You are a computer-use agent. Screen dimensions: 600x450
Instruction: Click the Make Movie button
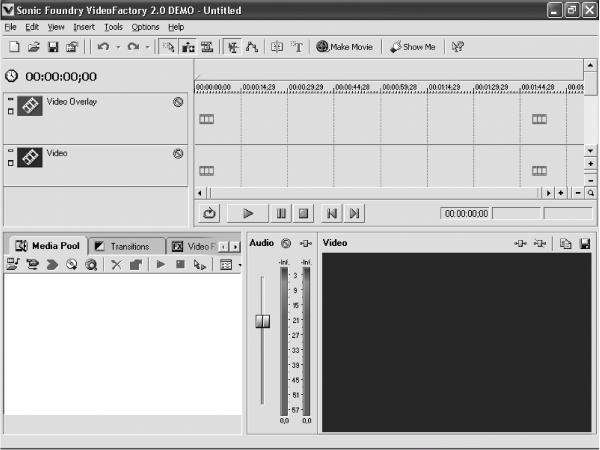[344, 47]
